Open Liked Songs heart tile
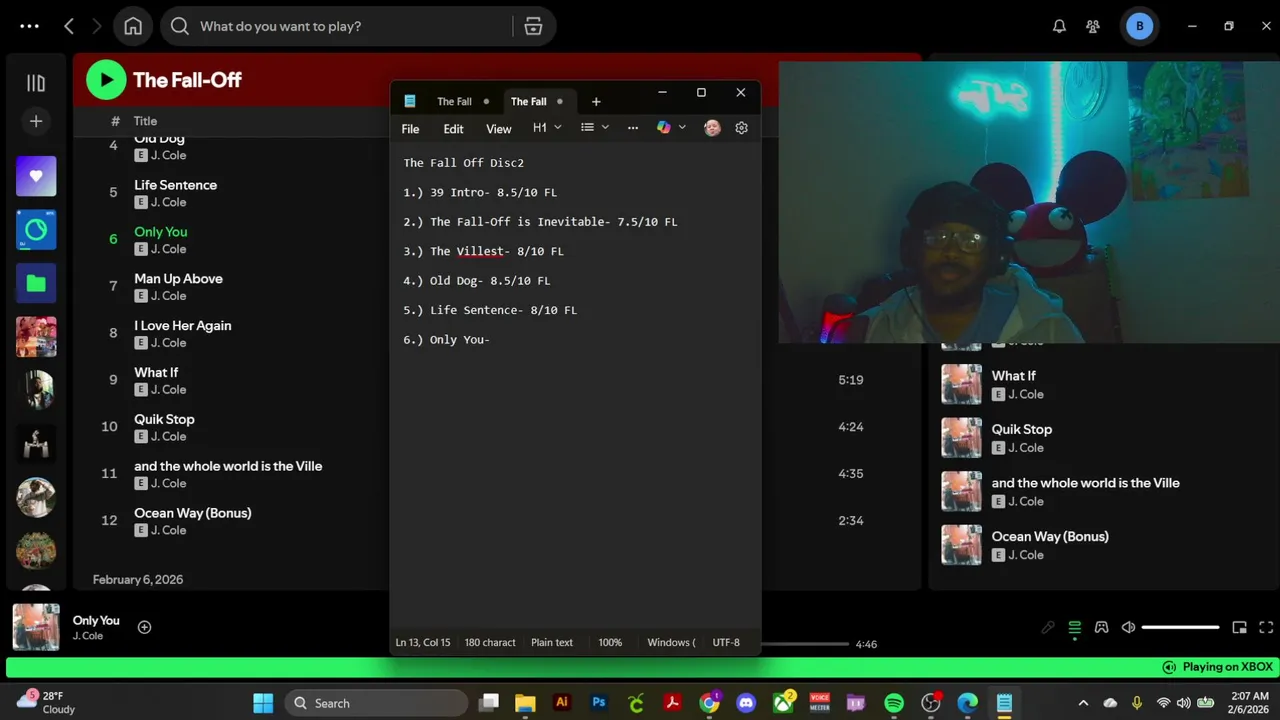The image size is (1280, 720). 36,176
